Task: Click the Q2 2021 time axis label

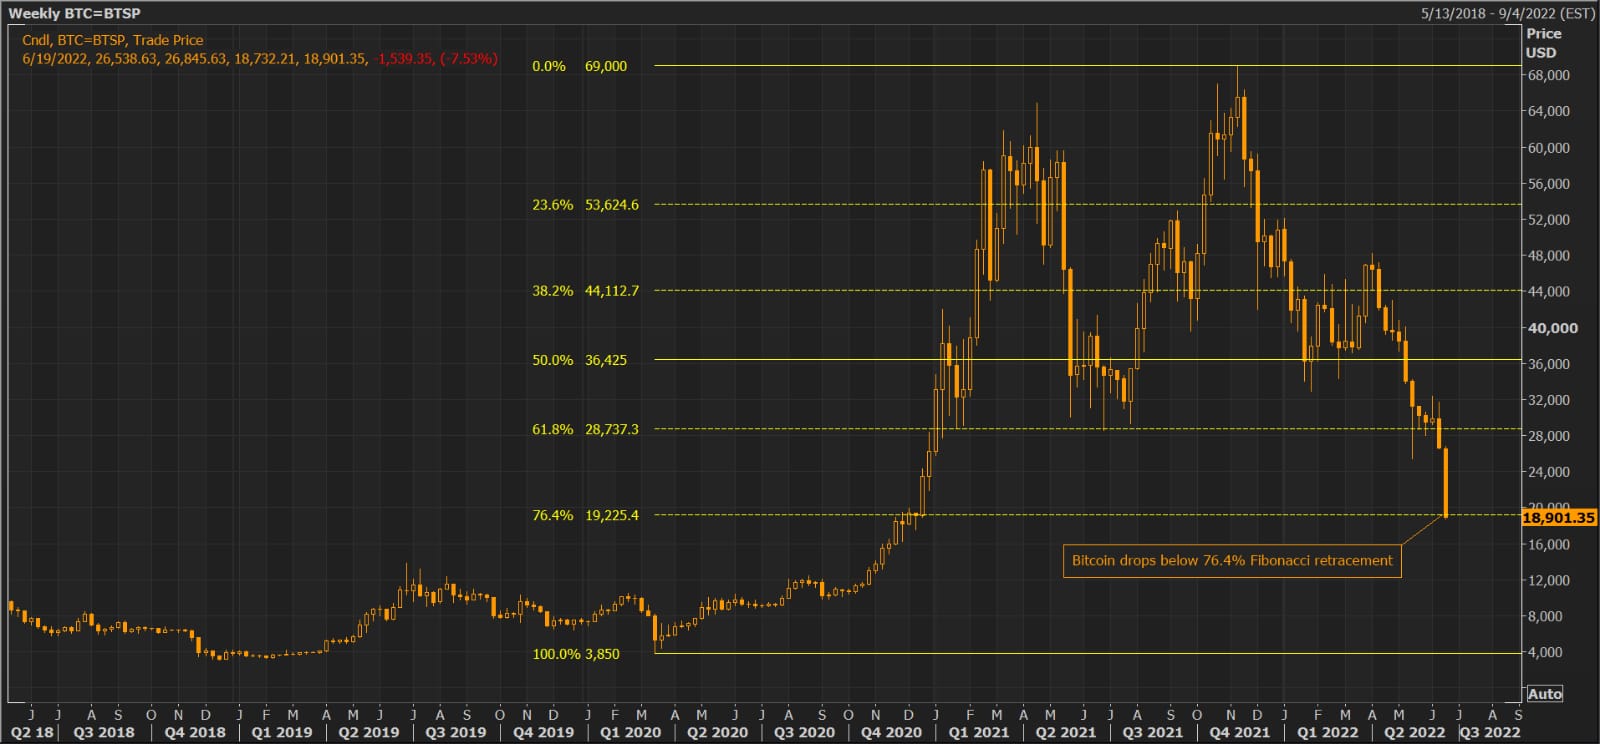Action: (1065, 732)
